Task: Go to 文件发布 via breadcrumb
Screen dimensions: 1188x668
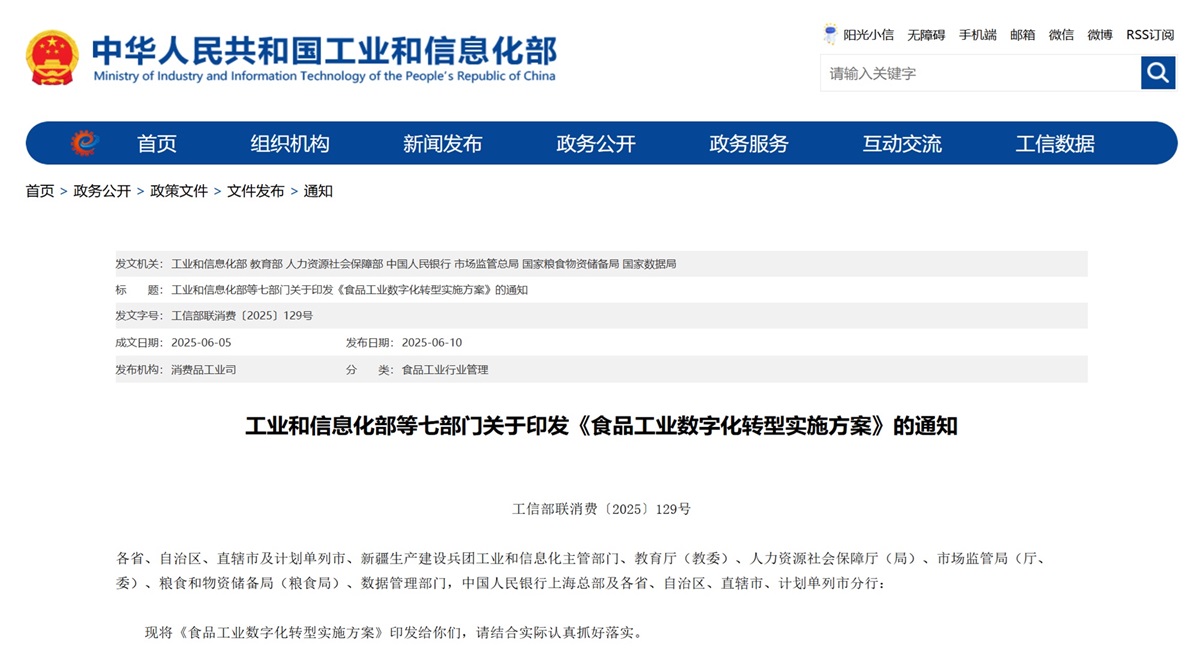Action: click(255, 191)
